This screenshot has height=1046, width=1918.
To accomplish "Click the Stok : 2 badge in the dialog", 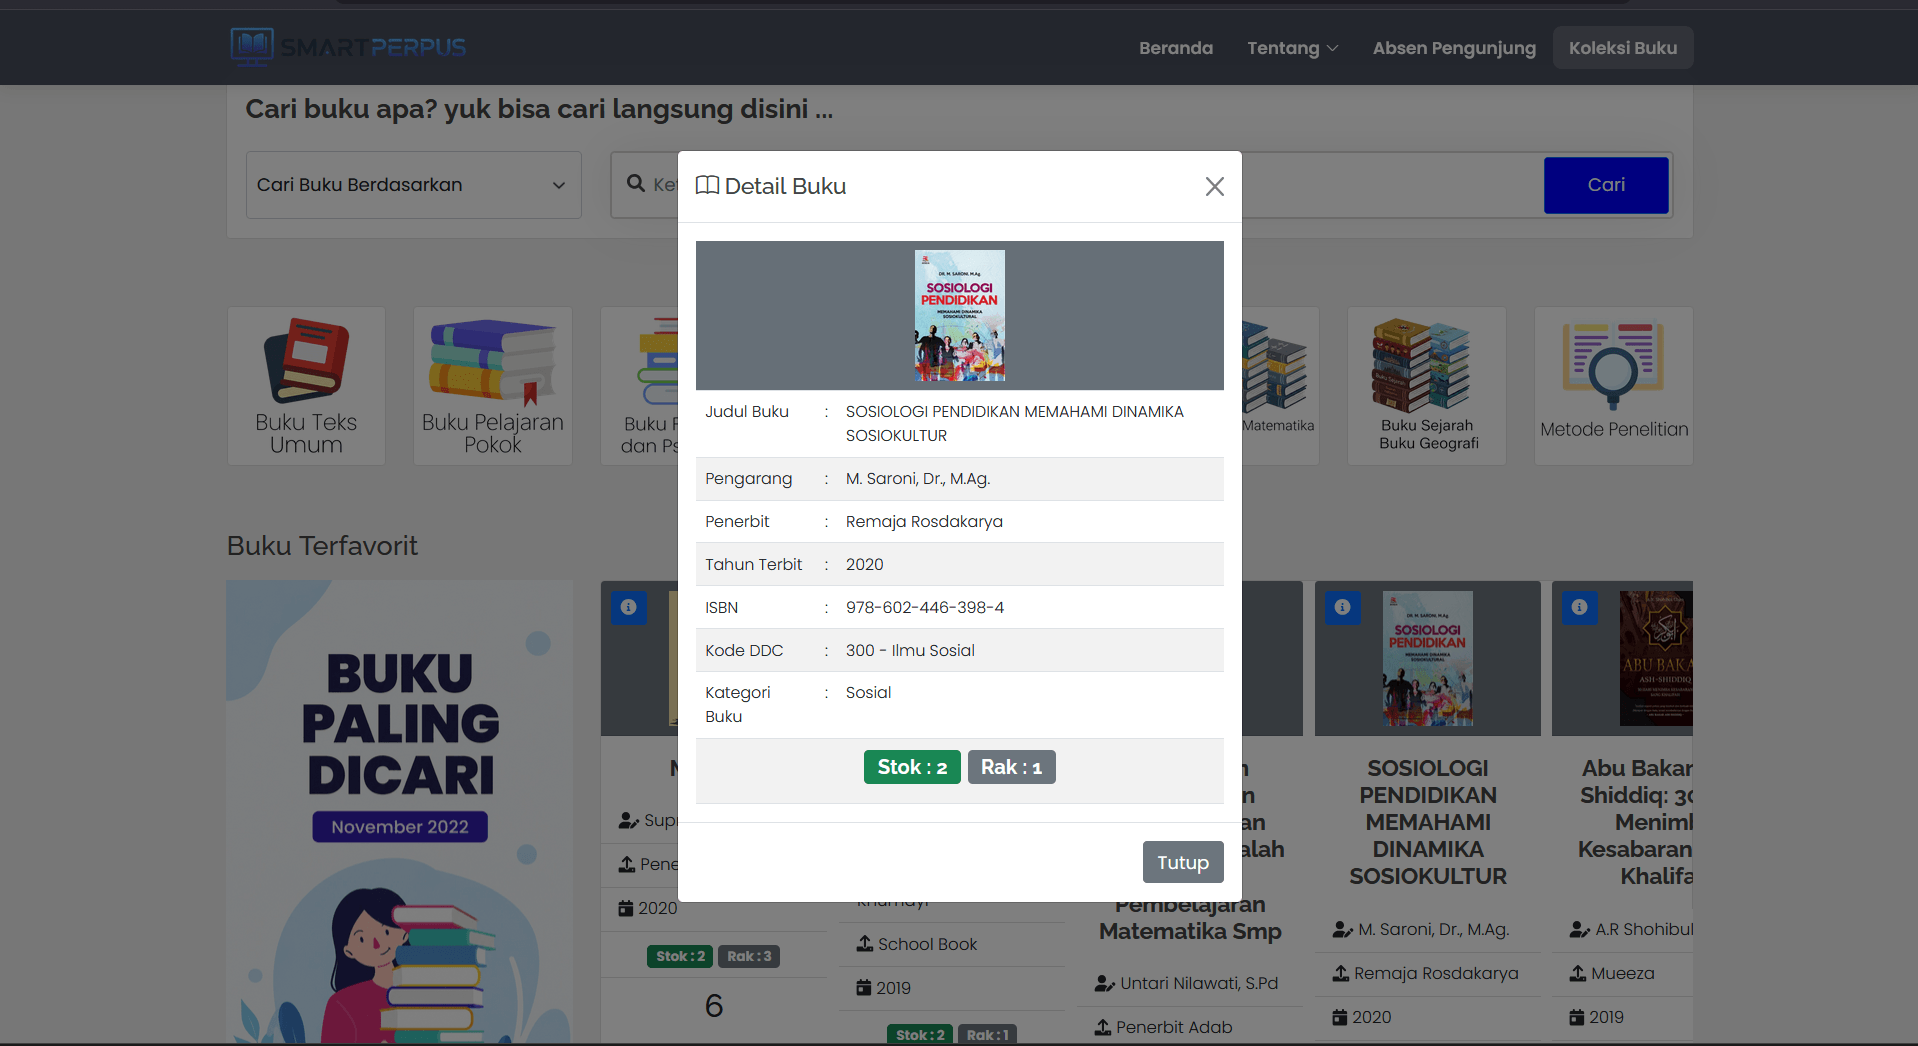I will (912, 767).
